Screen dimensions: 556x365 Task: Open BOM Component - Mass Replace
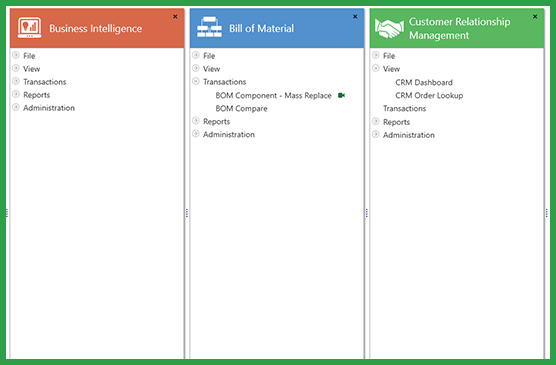(x=273, y=95)
